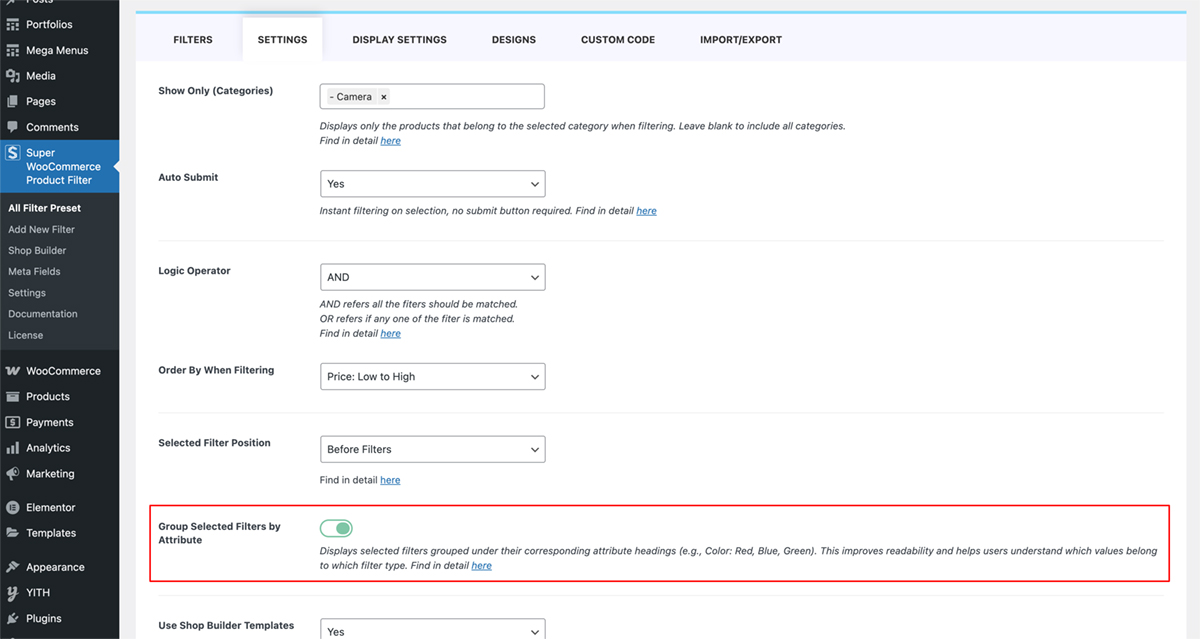This screenshot has width=1200, height=639.
Task: Open the Order By When Filtering dropdown
Action: coord(432,377)
